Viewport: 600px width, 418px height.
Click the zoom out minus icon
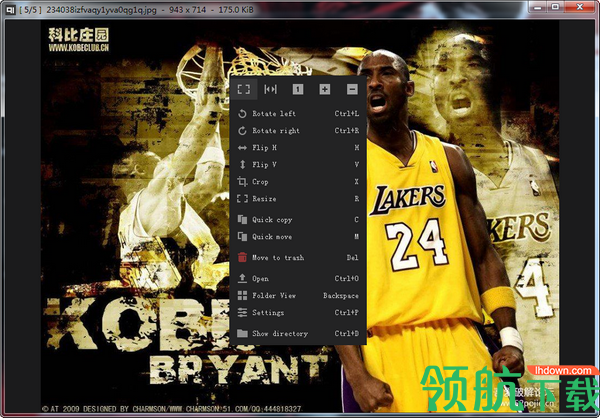(x=352, y=89)
